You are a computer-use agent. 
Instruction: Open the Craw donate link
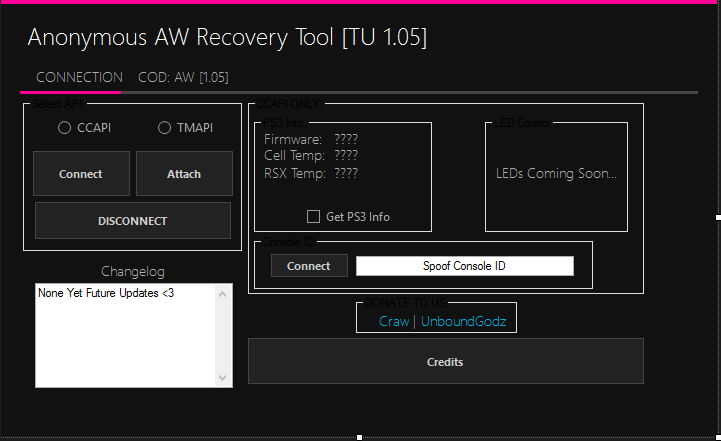[x=394, y=321]
